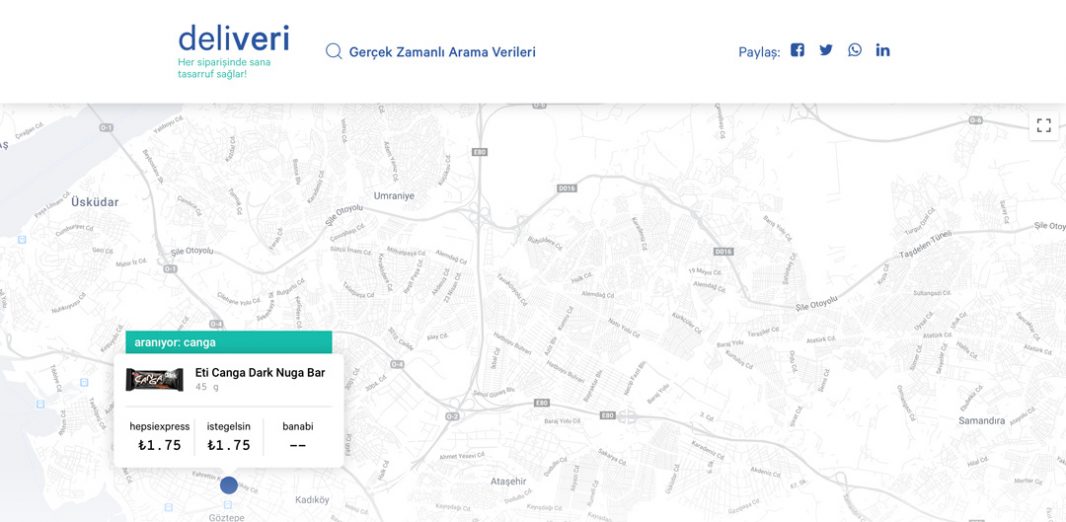Image resolution: width=1066 pixels, height=522 pixels.
Task: Click the blue map location marker
Action: point(229,485)
